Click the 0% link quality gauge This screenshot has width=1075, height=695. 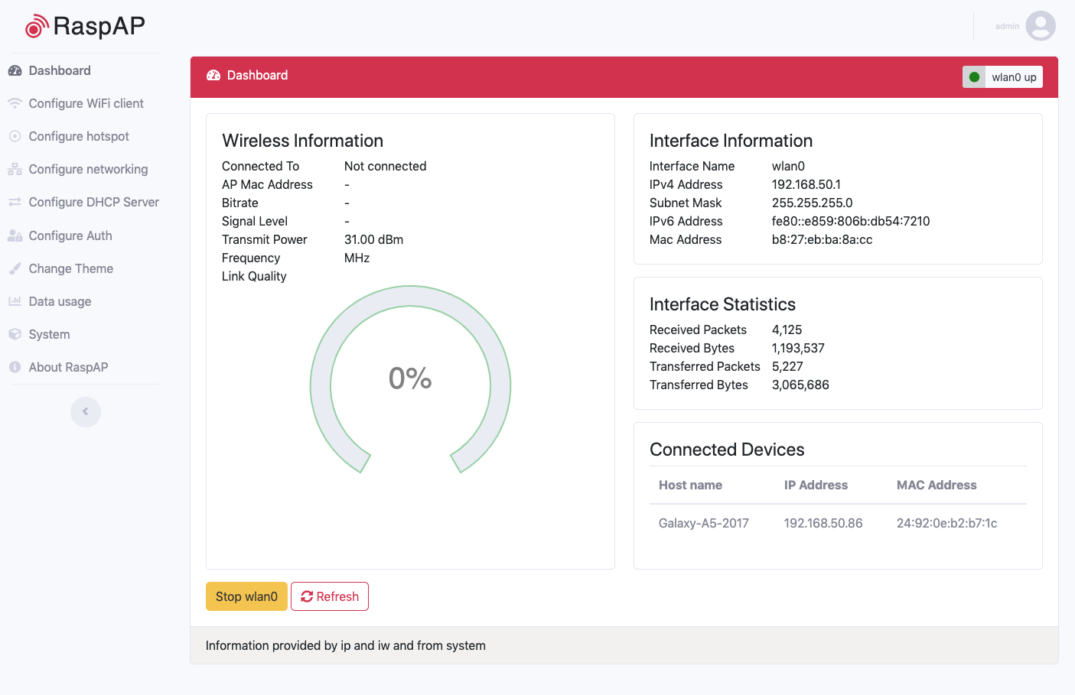coord(410,379)
